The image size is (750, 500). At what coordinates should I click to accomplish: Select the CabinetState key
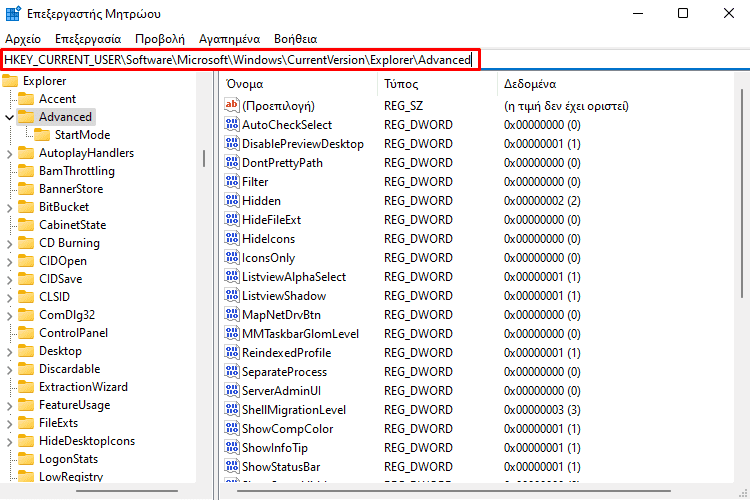click(x=73, y=225)
